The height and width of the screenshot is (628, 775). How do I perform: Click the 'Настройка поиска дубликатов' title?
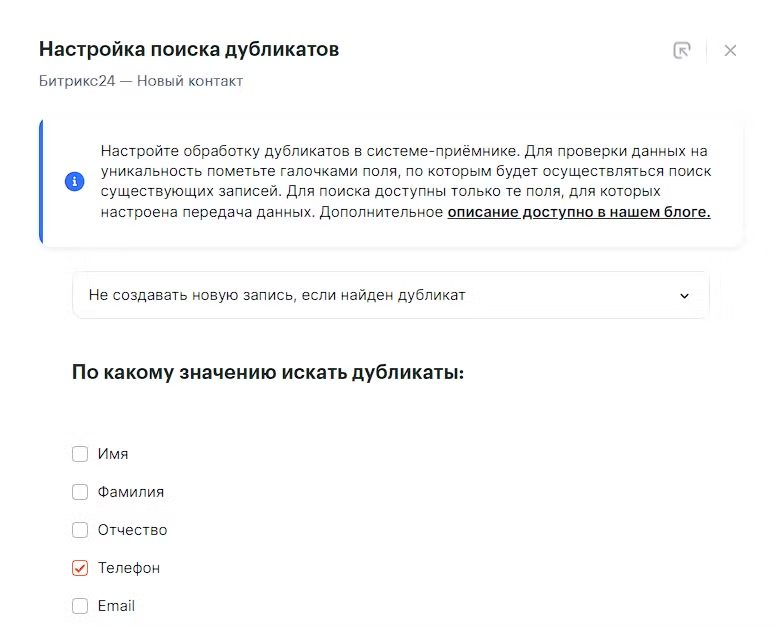(x=189, y=49)
